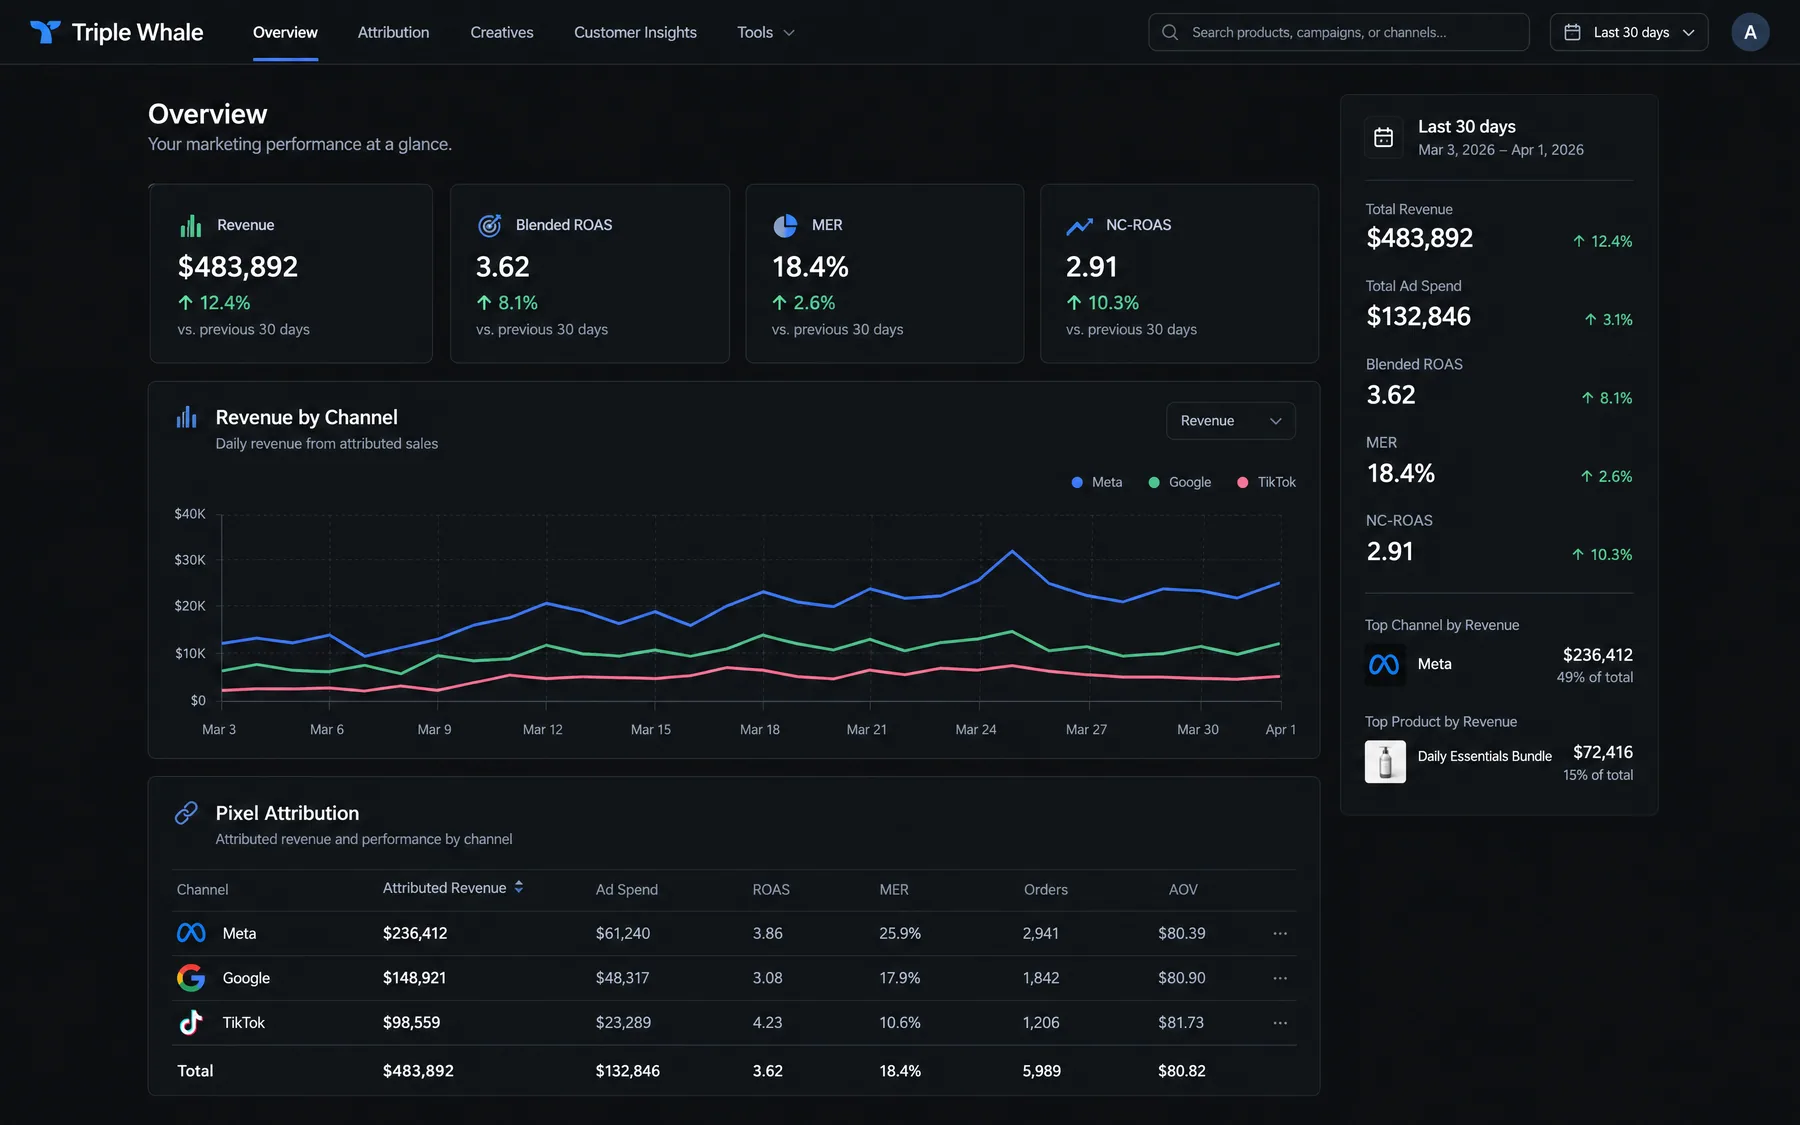Image resolution: width=1800 pixels, height=1125 pixels.
Task: Open more options for Google row
Action: coord(1280,978)
